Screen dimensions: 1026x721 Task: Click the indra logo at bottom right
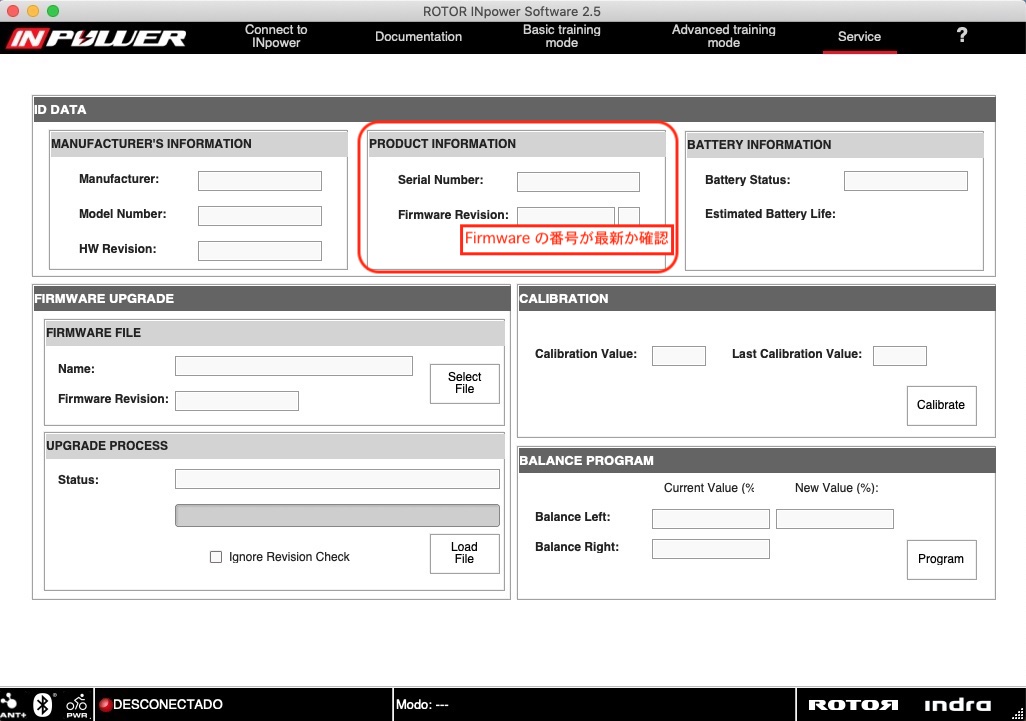tap(957, 705)
